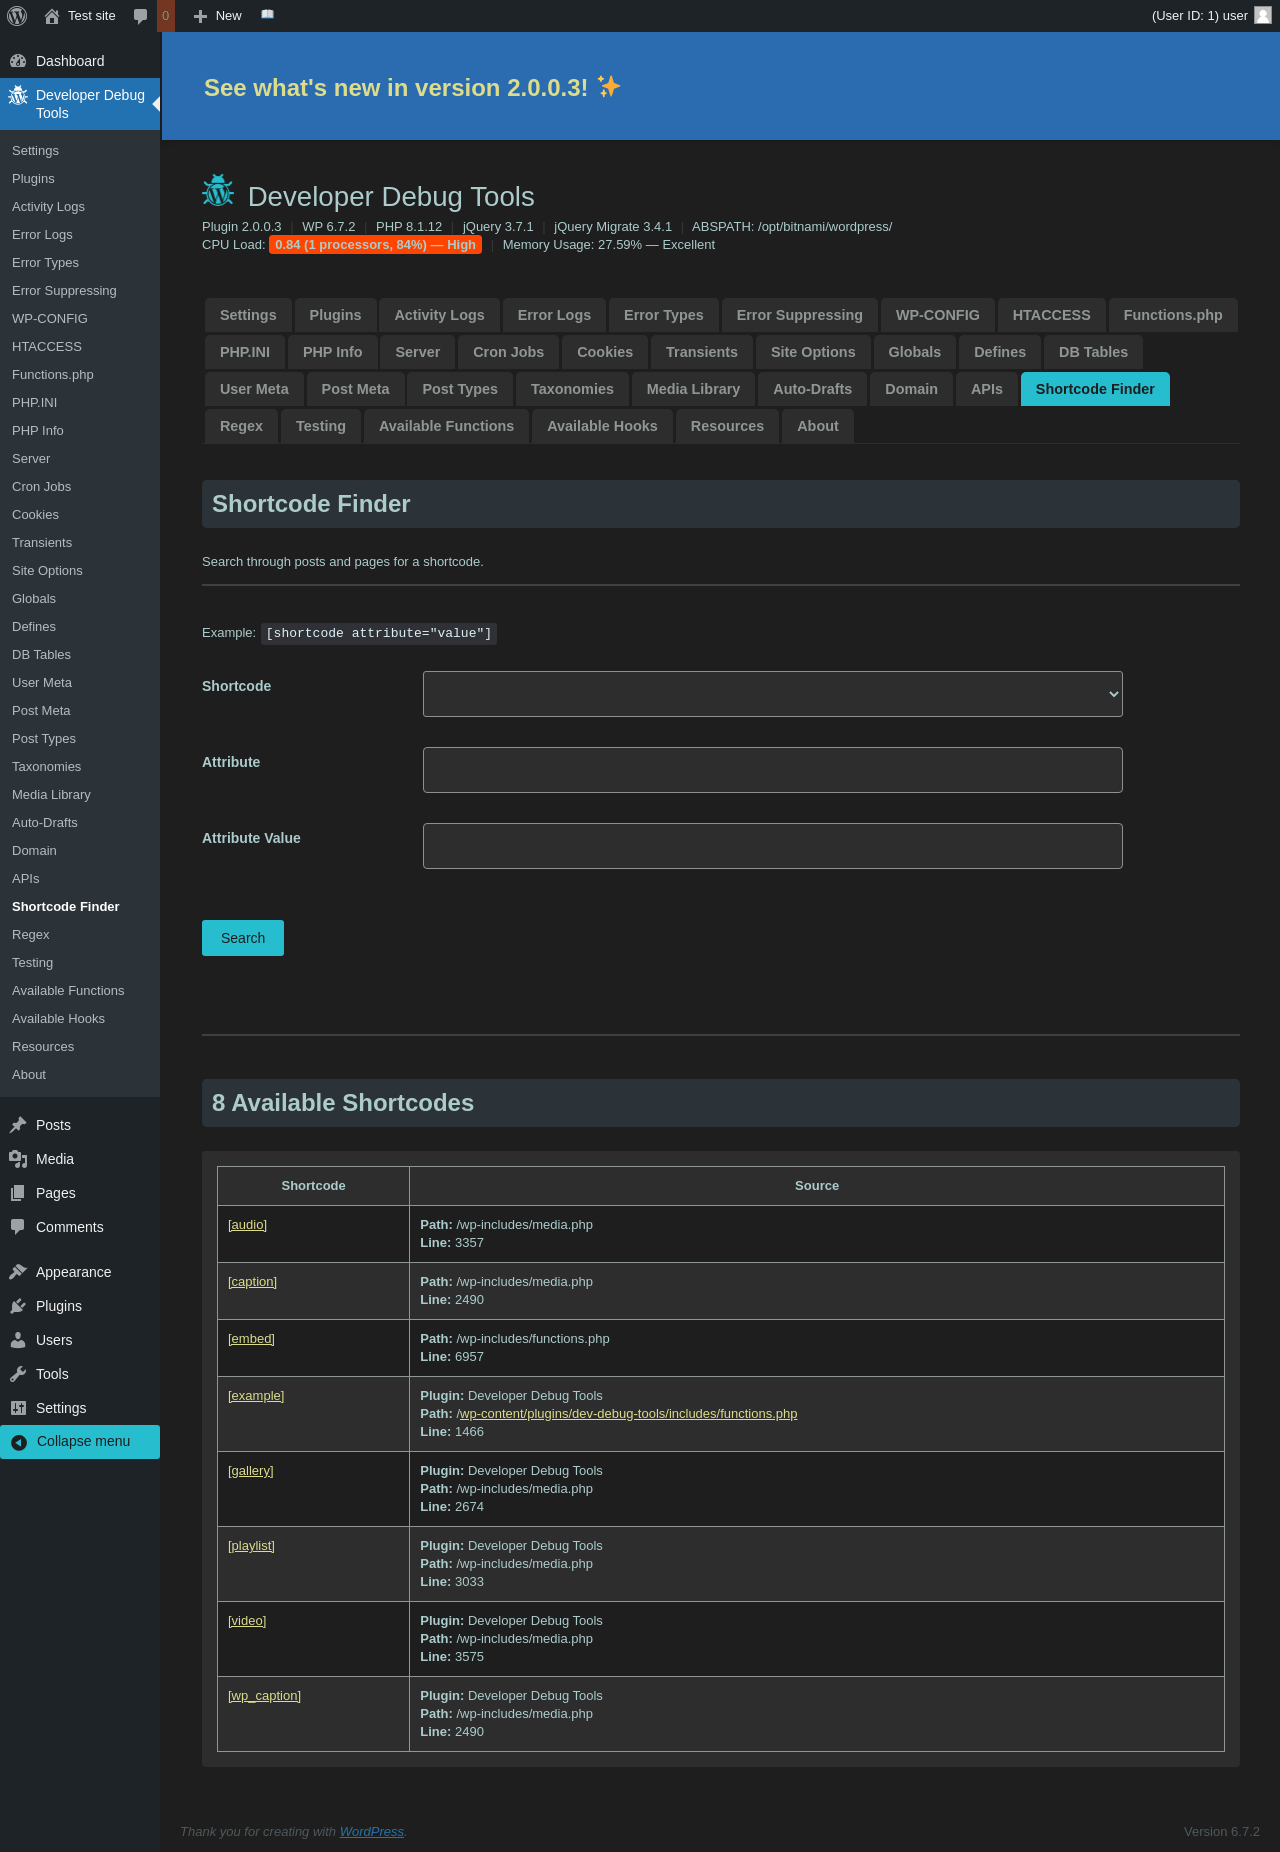The width and height of the screenshot is (1280, 1852).
Task: Open the New content menu in admin bar
Action: click(x=218, y=16)
